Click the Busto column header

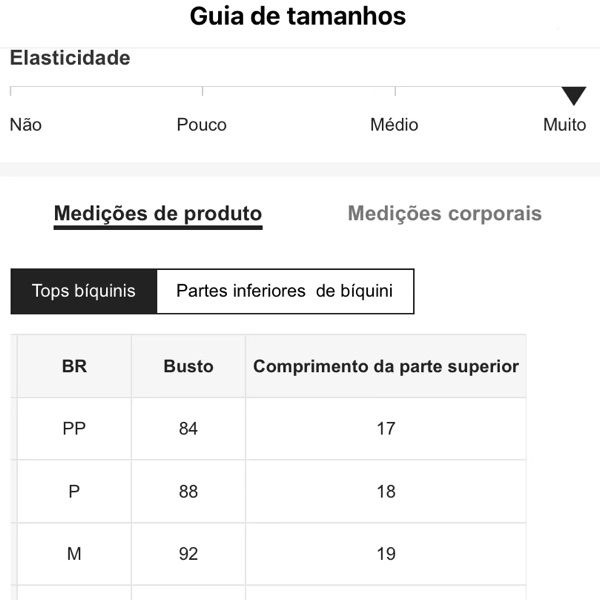point(188,366)
